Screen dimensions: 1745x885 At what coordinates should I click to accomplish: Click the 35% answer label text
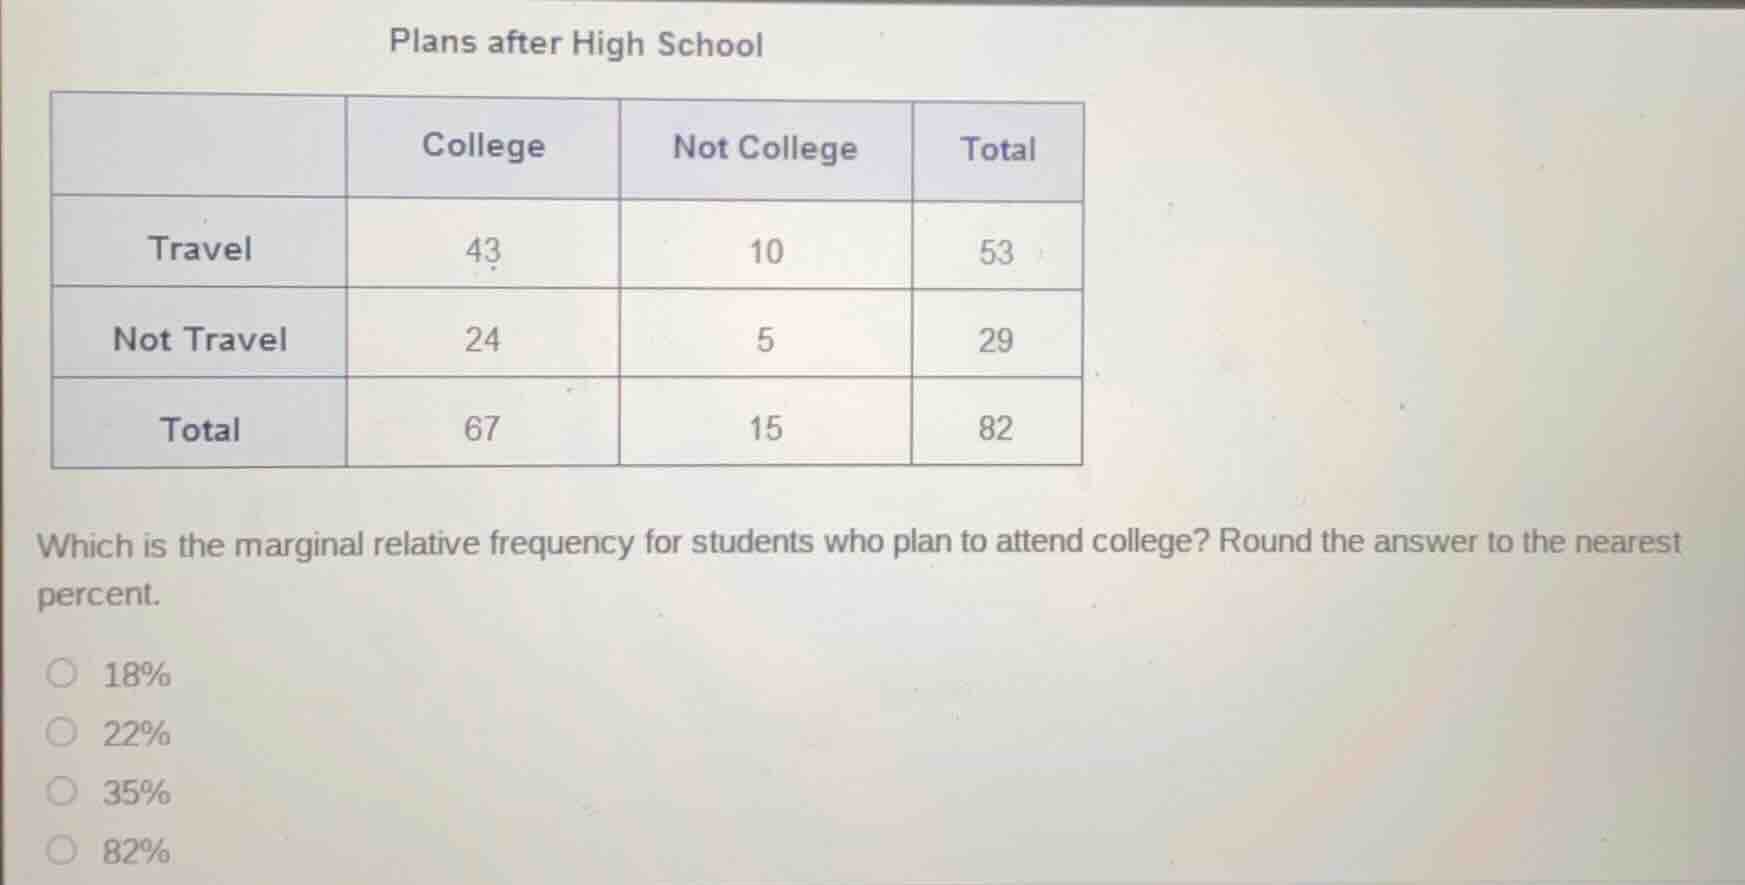click(x=136, y=792)
